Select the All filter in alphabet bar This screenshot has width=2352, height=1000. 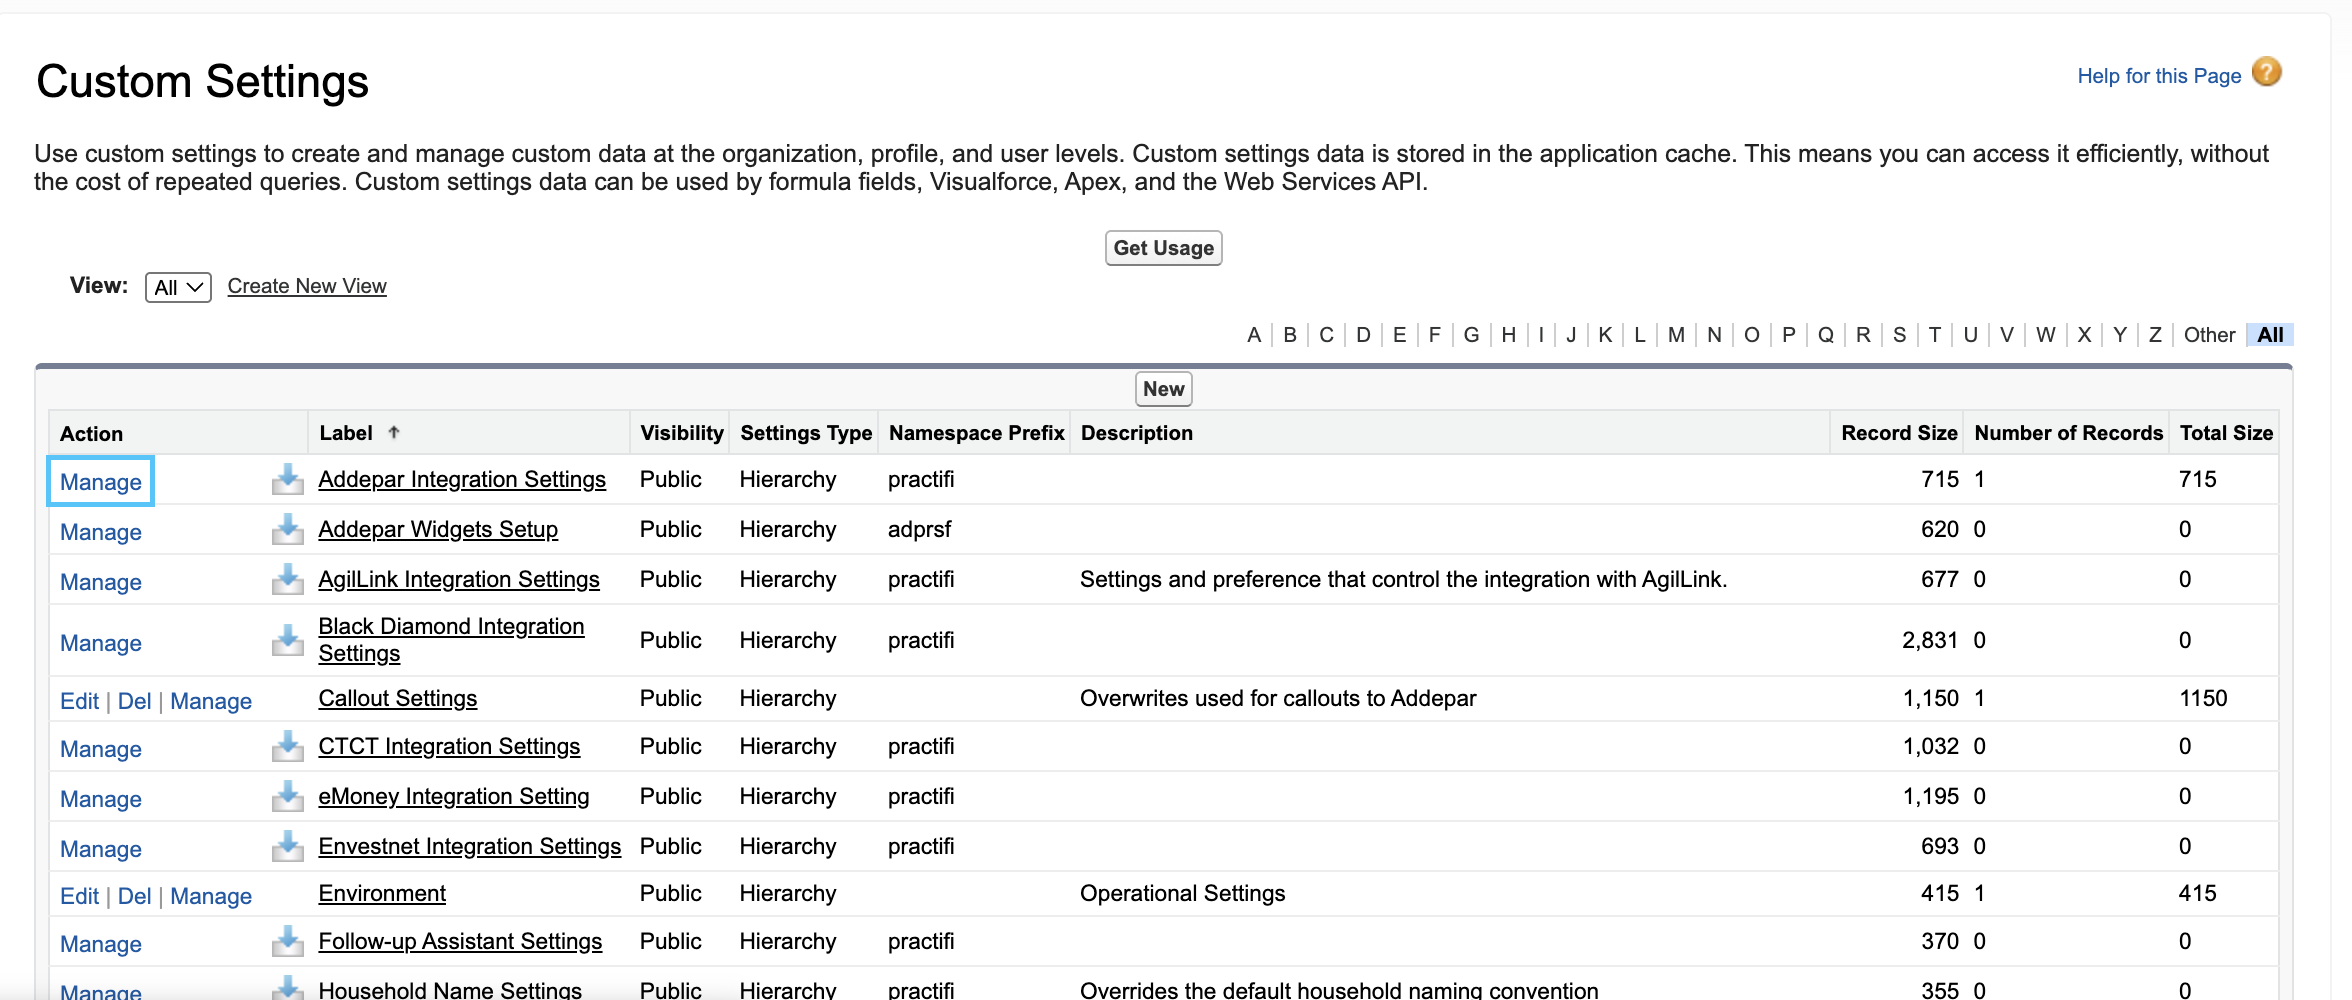click(x=2270, y=335)
